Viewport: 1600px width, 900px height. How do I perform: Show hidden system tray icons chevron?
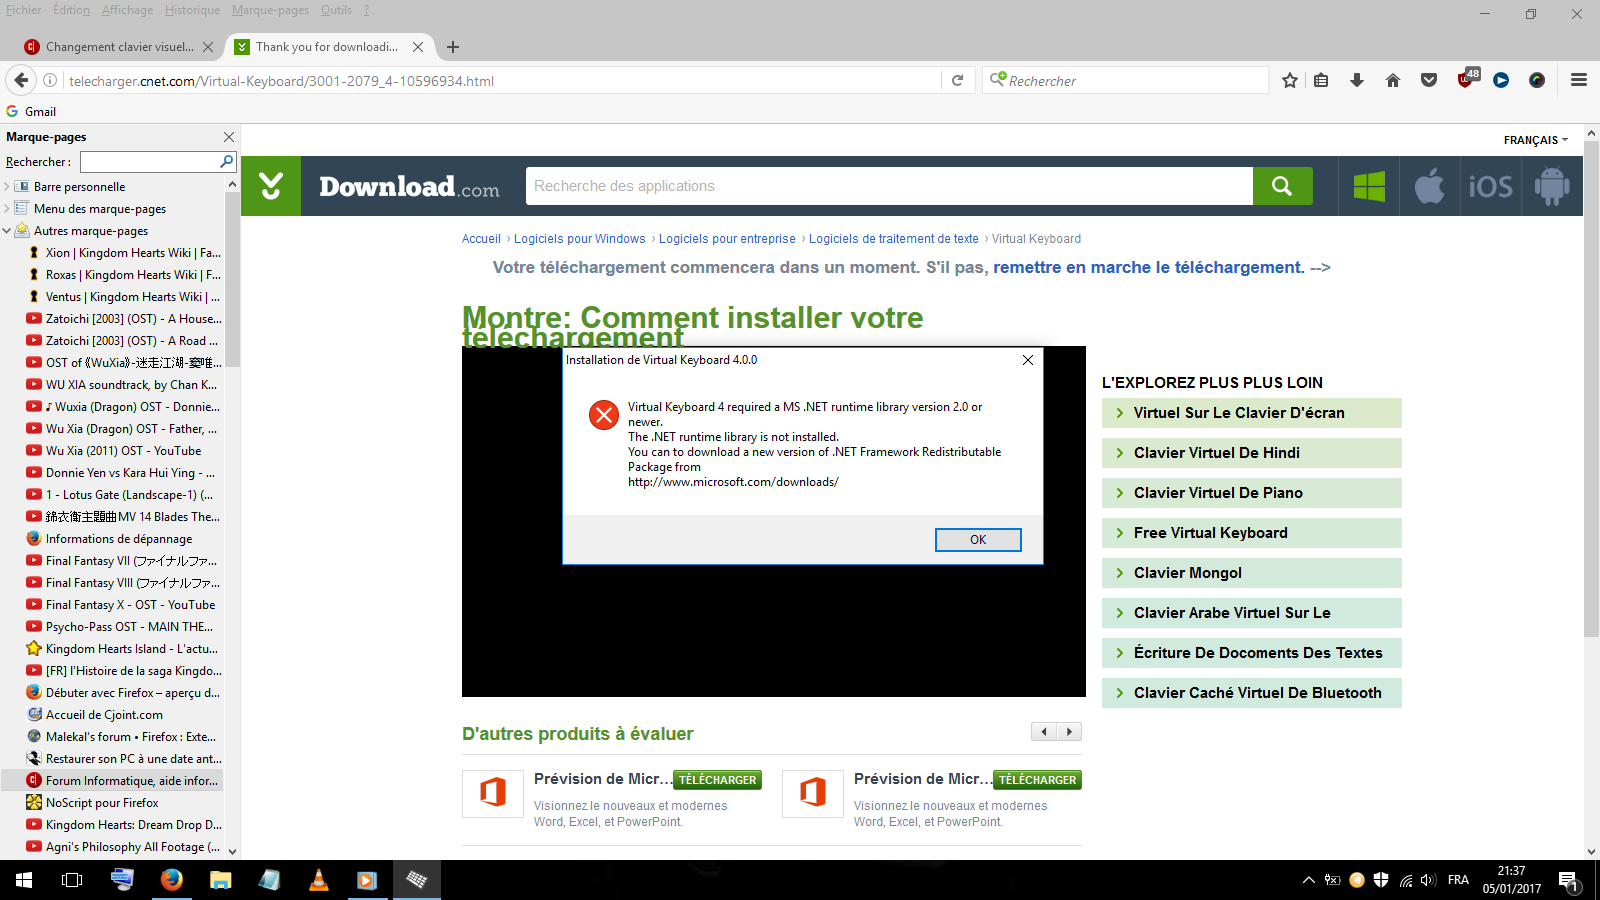[x=1308, y=880]
